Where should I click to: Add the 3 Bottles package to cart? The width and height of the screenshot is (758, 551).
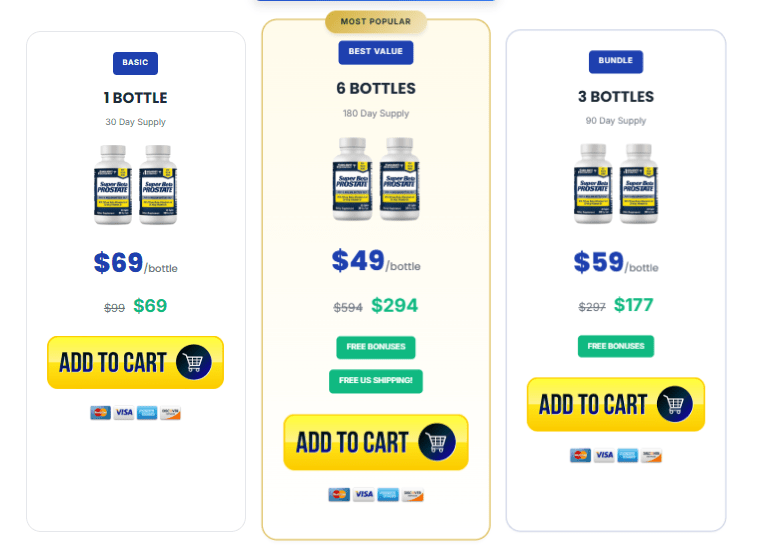point(615,404)
